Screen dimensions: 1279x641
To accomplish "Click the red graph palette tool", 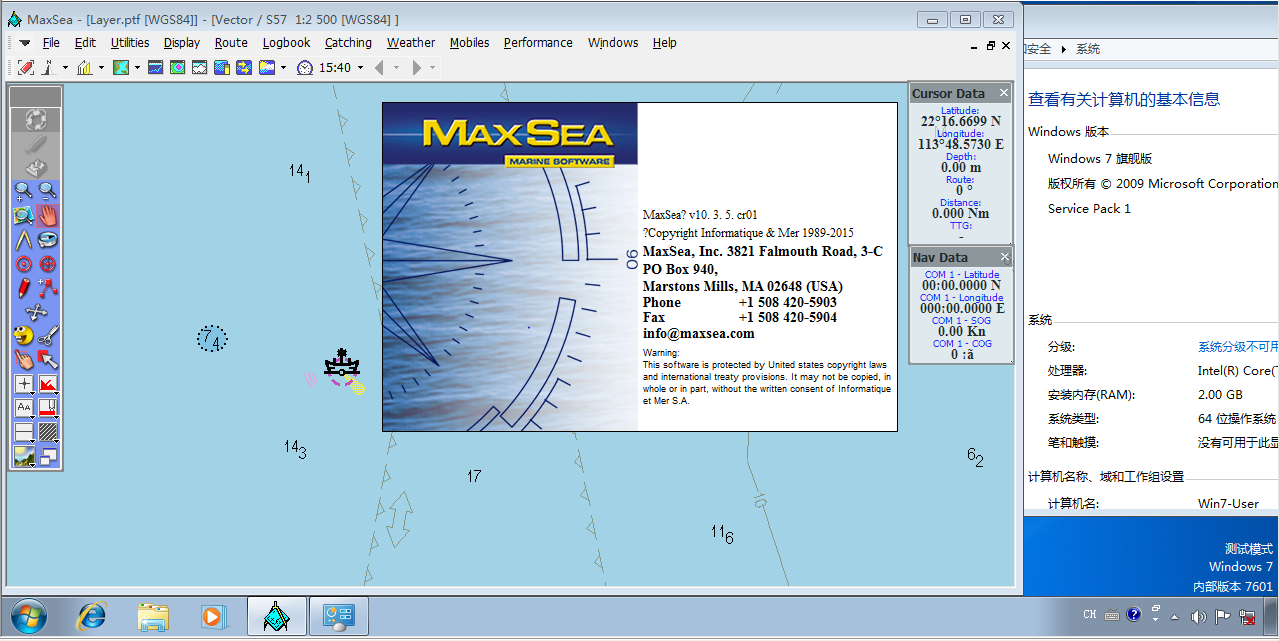I will tap(48, 384).
